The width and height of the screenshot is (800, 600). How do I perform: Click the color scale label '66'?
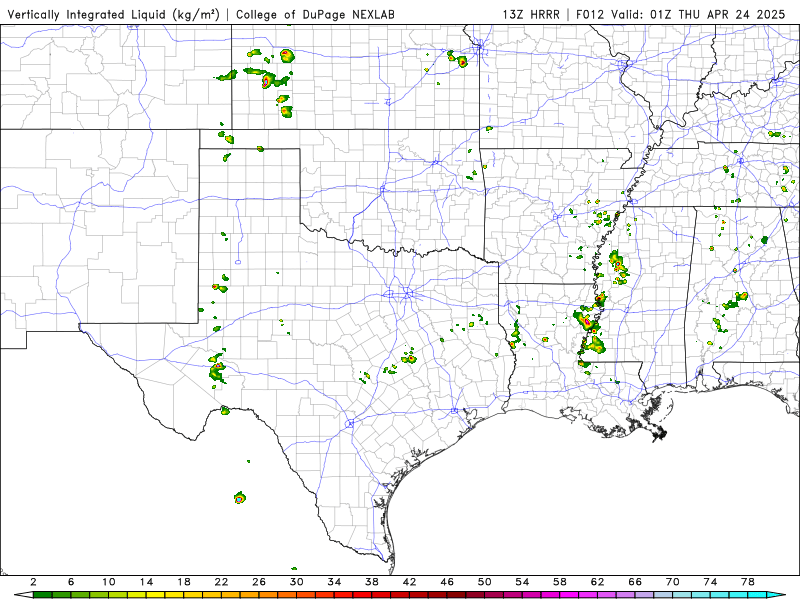pos(635,582)
